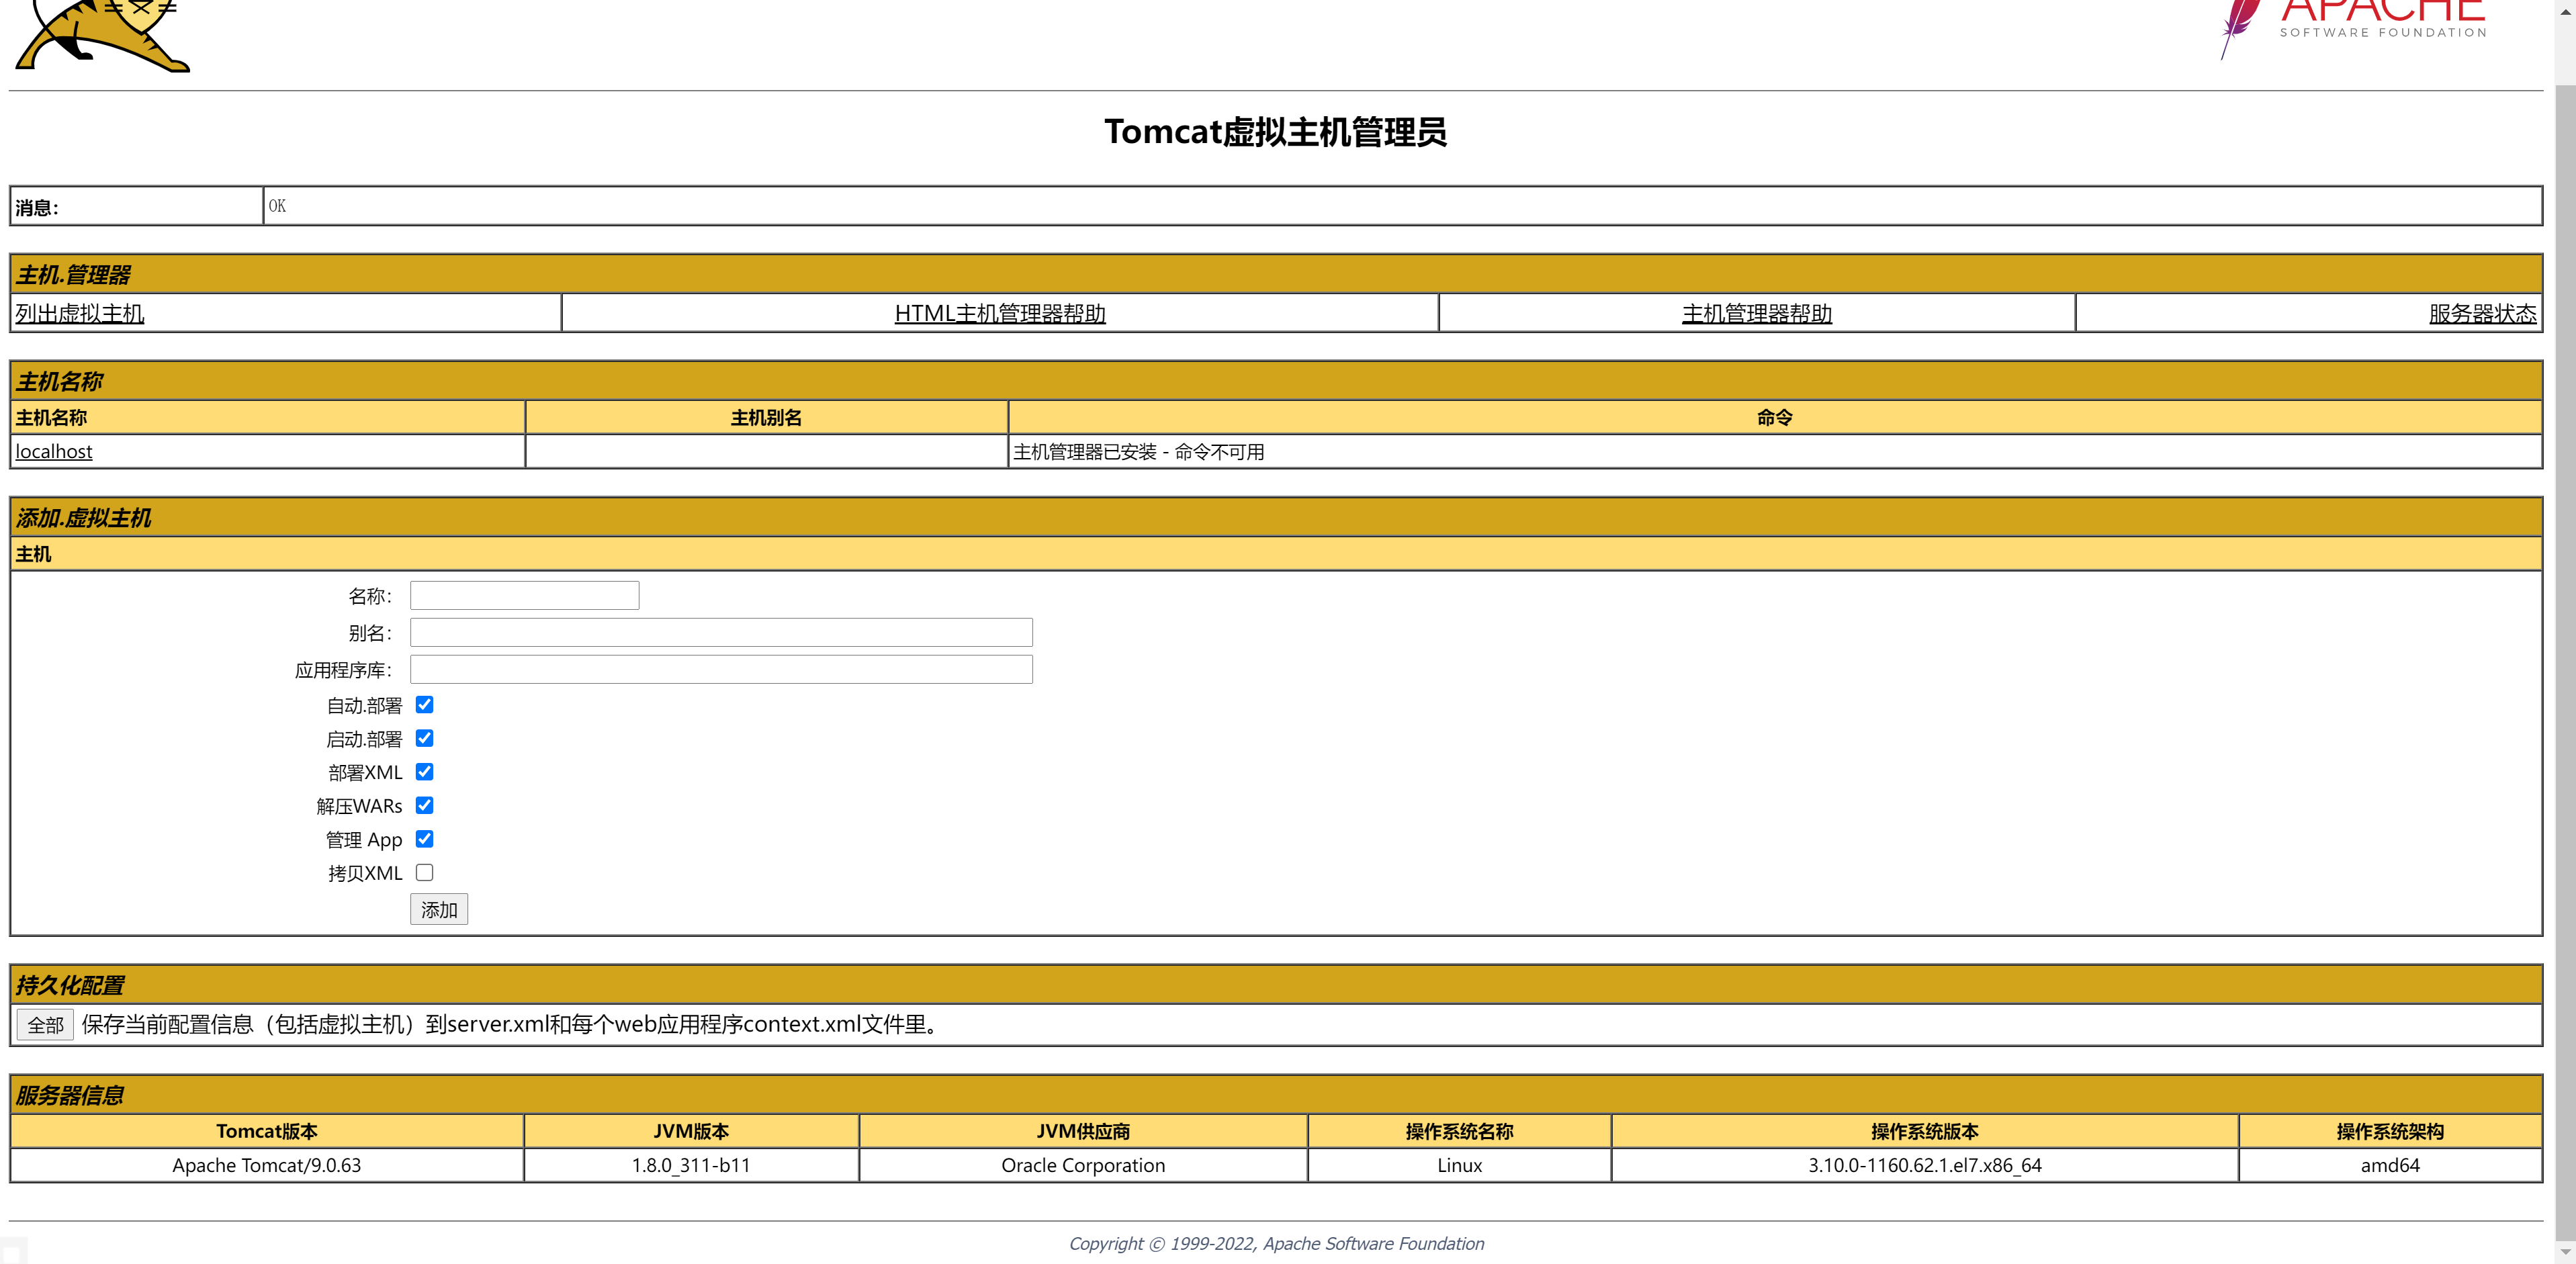Screen dimensions: 2576x1264
Task: Click the Oracle Corporation cell
Action: (x=1083, y=1165)
